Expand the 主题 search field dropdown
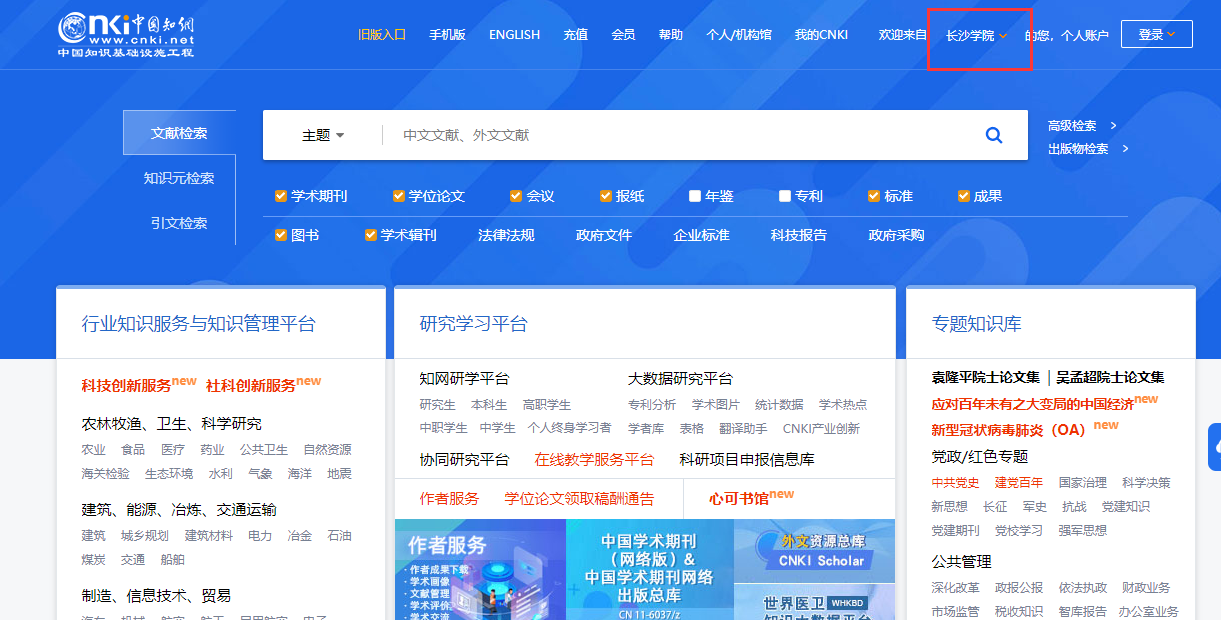The width and height of the screenshot is (1221, 620). click(x=323, y=135)
